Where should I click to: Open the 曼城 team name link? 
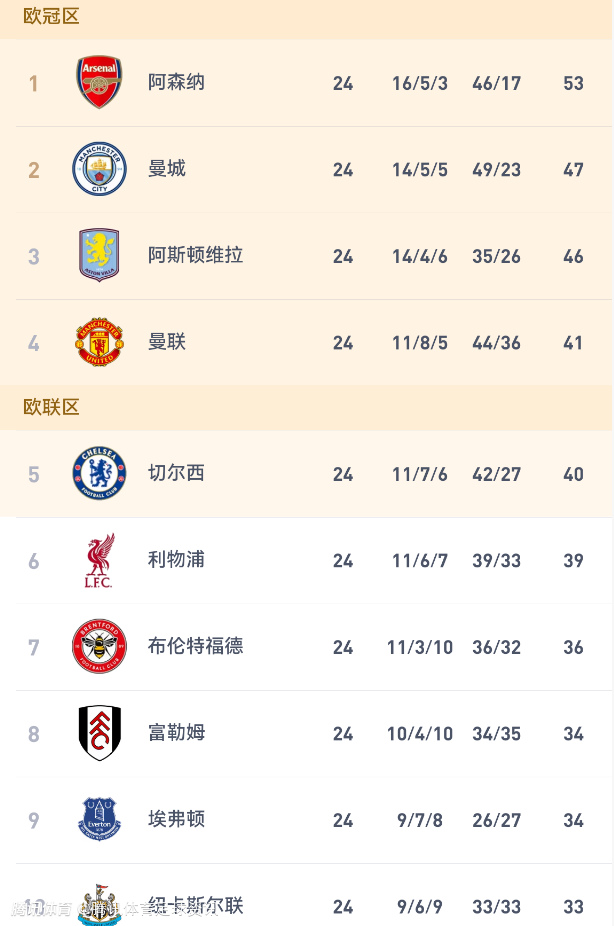pyautogui.click(x=167, y=169)
